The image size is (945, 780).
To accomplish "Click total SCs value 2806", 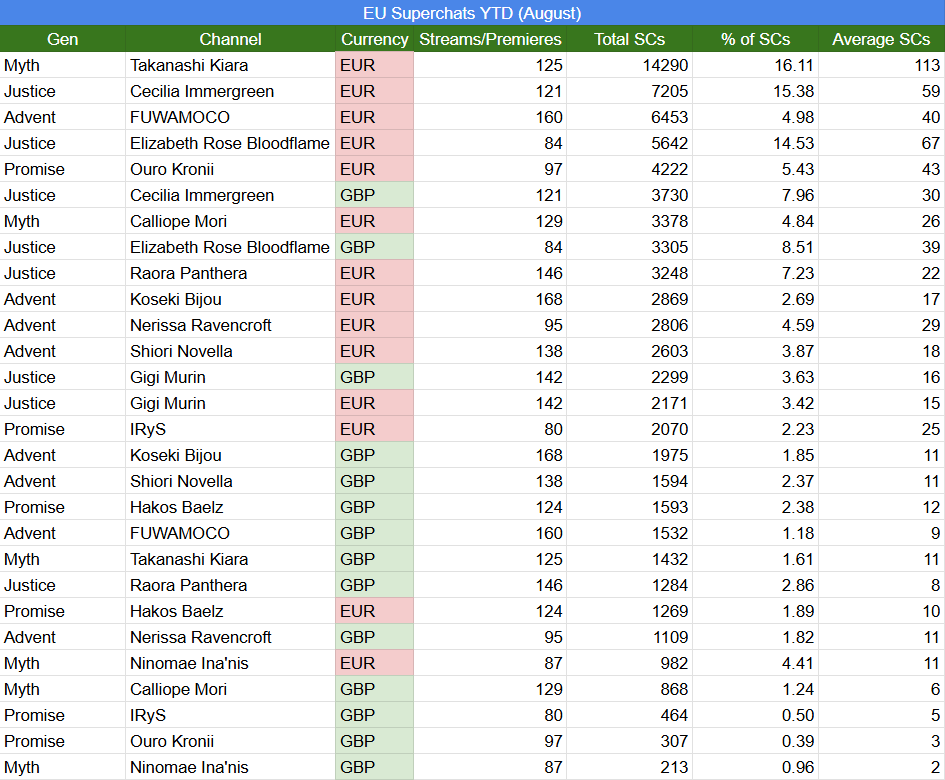I will (669, 325).
